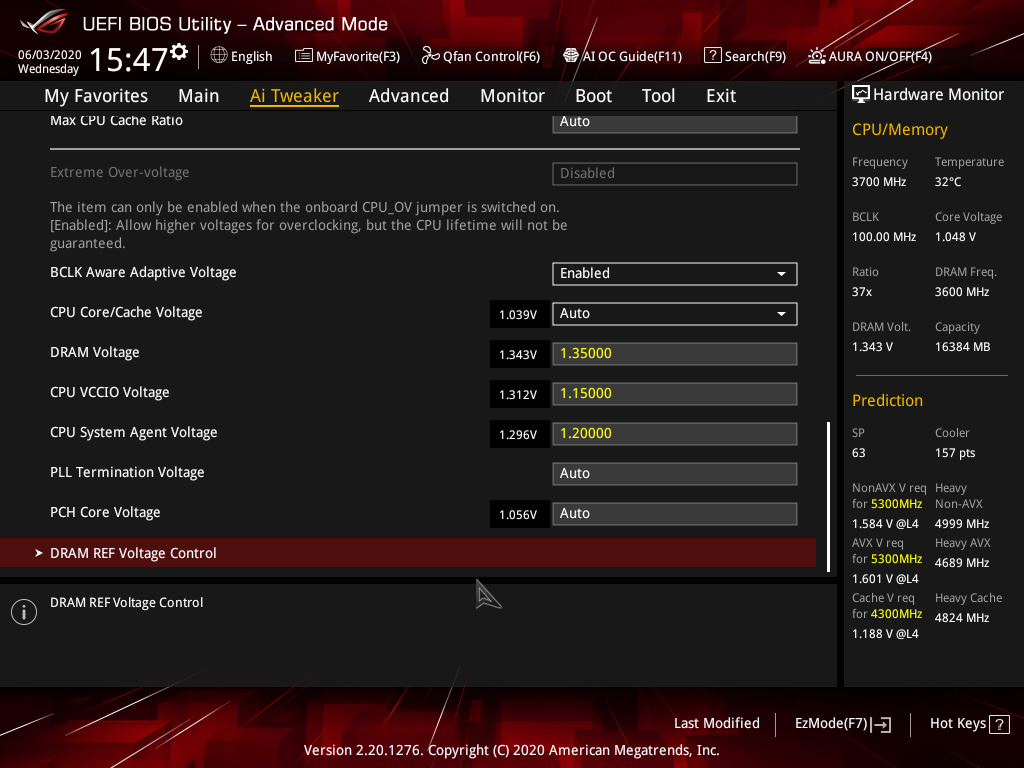Switch to the Advanced tab

click(409, 95)
